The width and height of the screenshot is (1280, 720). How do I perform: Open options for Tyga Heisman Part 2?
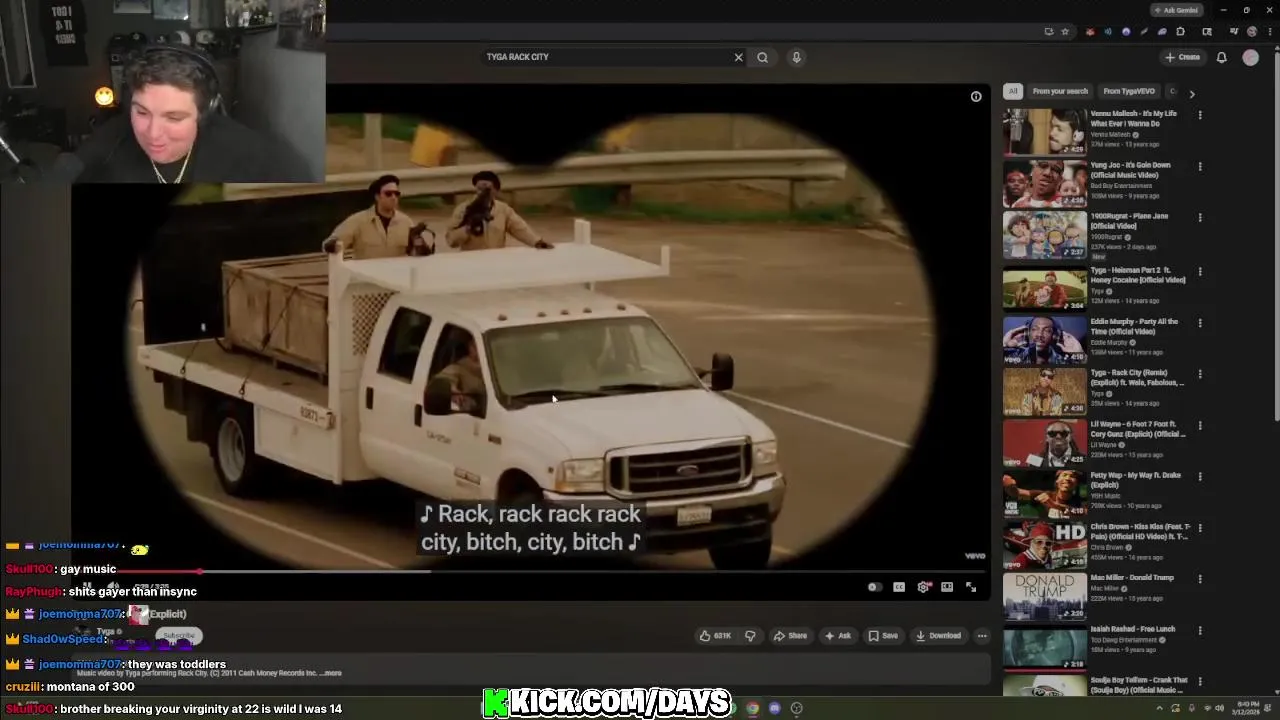pos(1200,271)
